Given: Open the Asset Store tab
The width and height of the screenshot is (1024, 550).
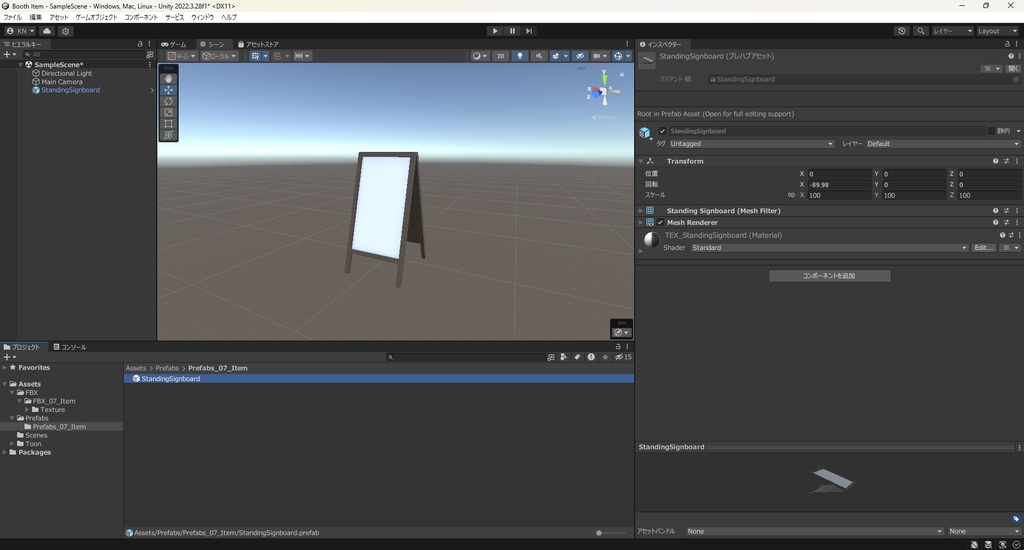Looking at the screenshot, I should pos(258,44).
